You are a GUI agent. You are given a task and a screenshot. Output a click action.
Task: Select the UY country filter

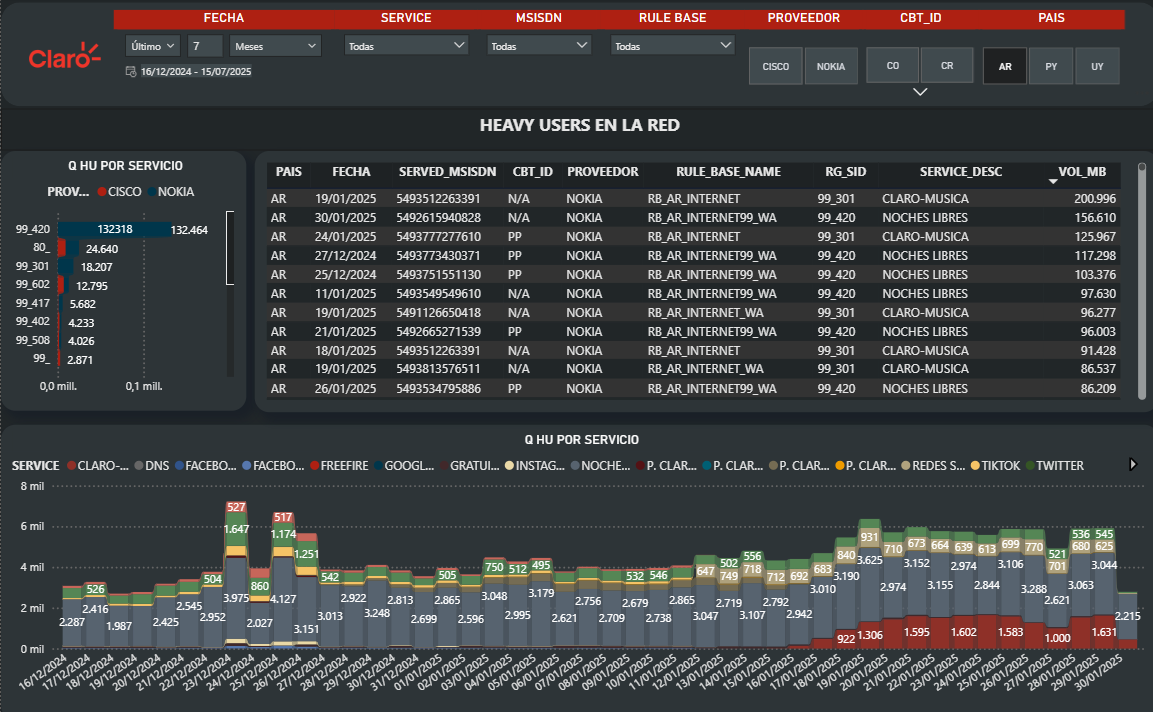(x=1097, y=66)
